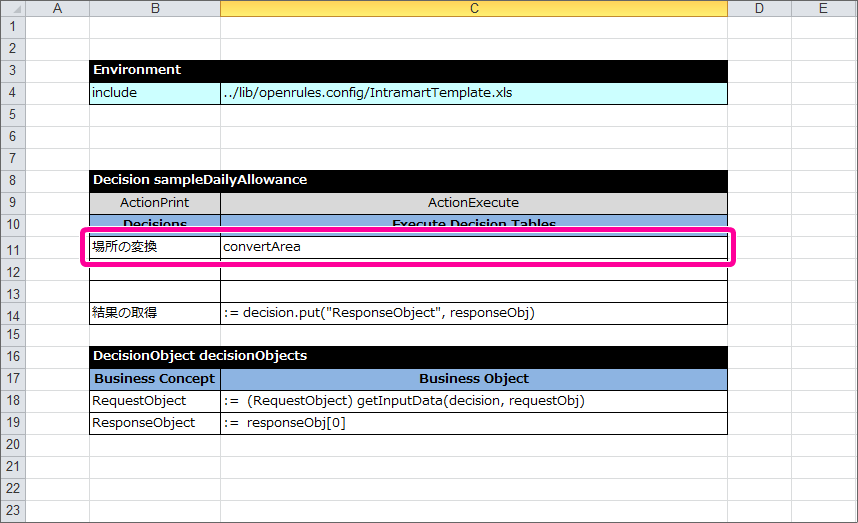Select column D header
Image resolution: width=858 pixels, height=523 pixels.
click(758, 8)
